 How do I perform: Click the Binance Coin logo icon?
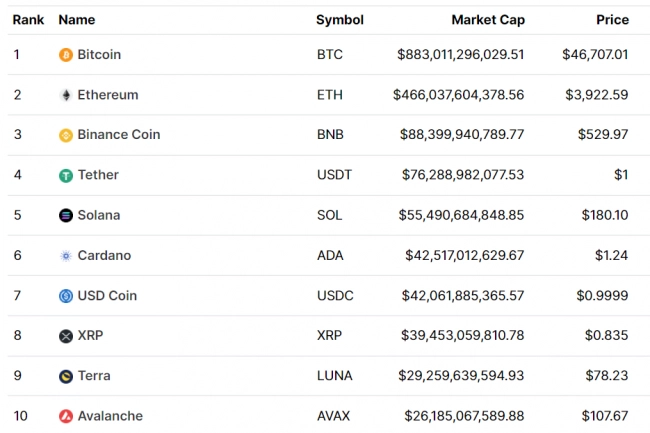[x=66, y=135]
